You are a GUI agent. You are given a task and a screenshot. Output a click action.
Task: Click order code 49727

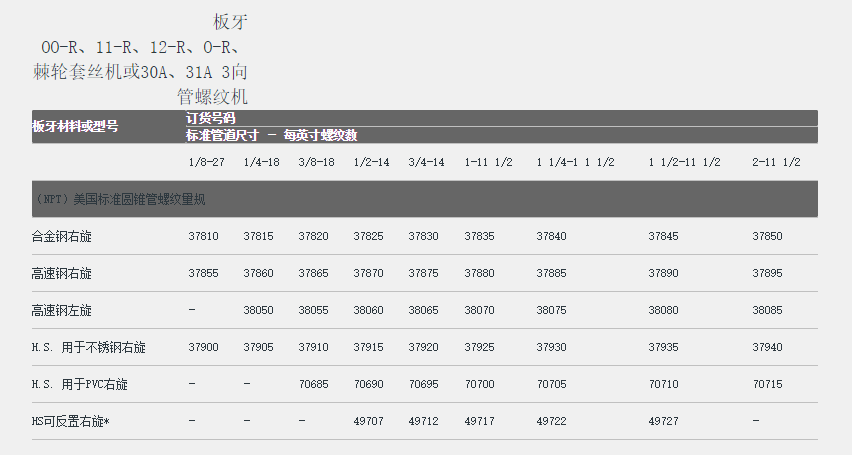click(663, 421)
